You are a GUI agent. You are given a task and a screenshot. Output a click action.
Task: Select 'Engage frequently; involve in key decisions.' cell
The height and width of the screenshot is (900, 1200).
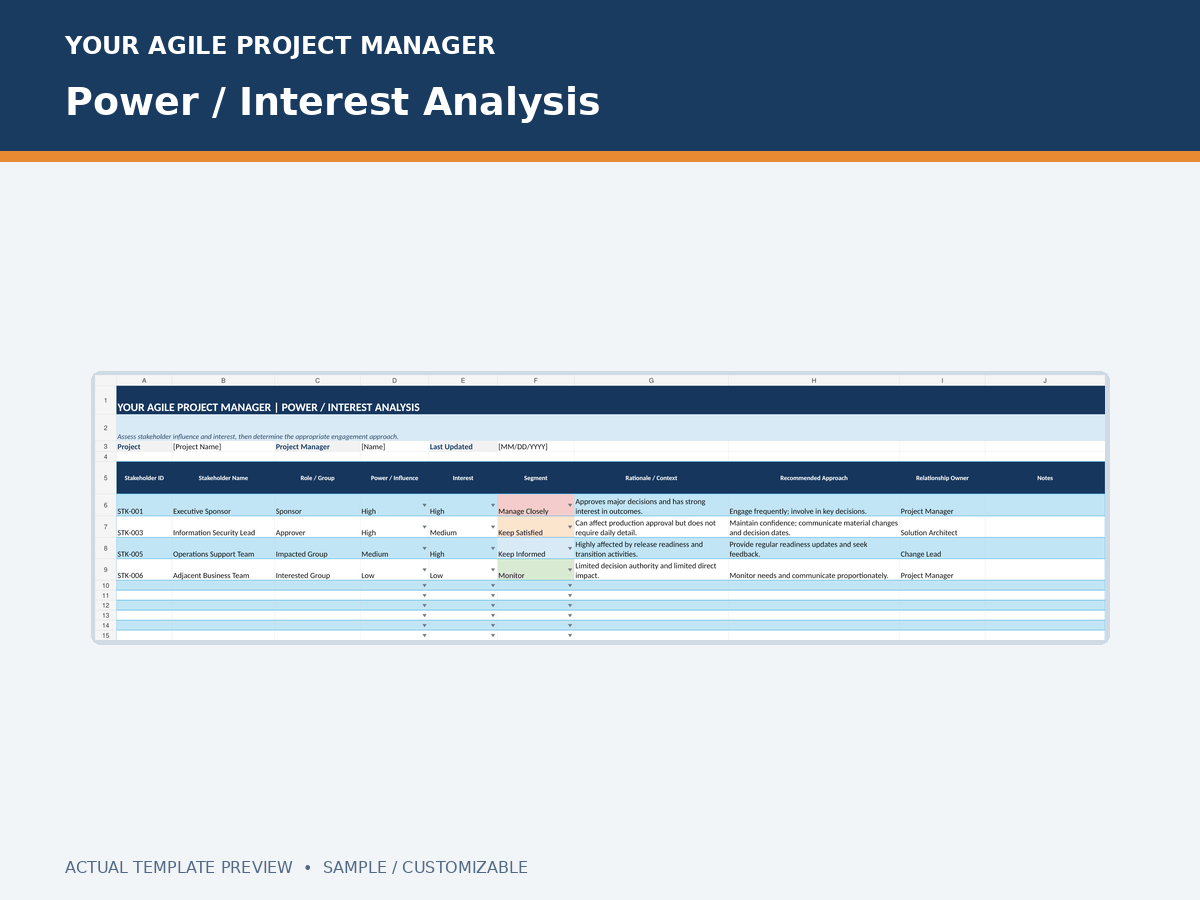click(x=814, y=505)
